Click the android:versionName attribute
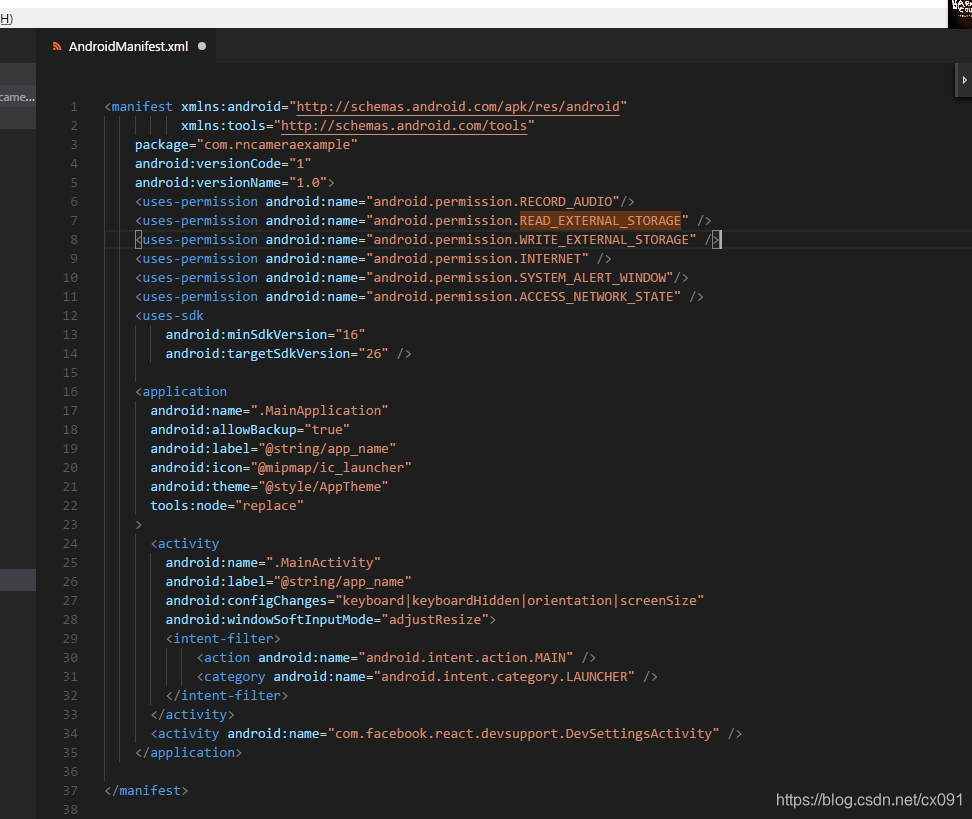 [x=208, y=183]
